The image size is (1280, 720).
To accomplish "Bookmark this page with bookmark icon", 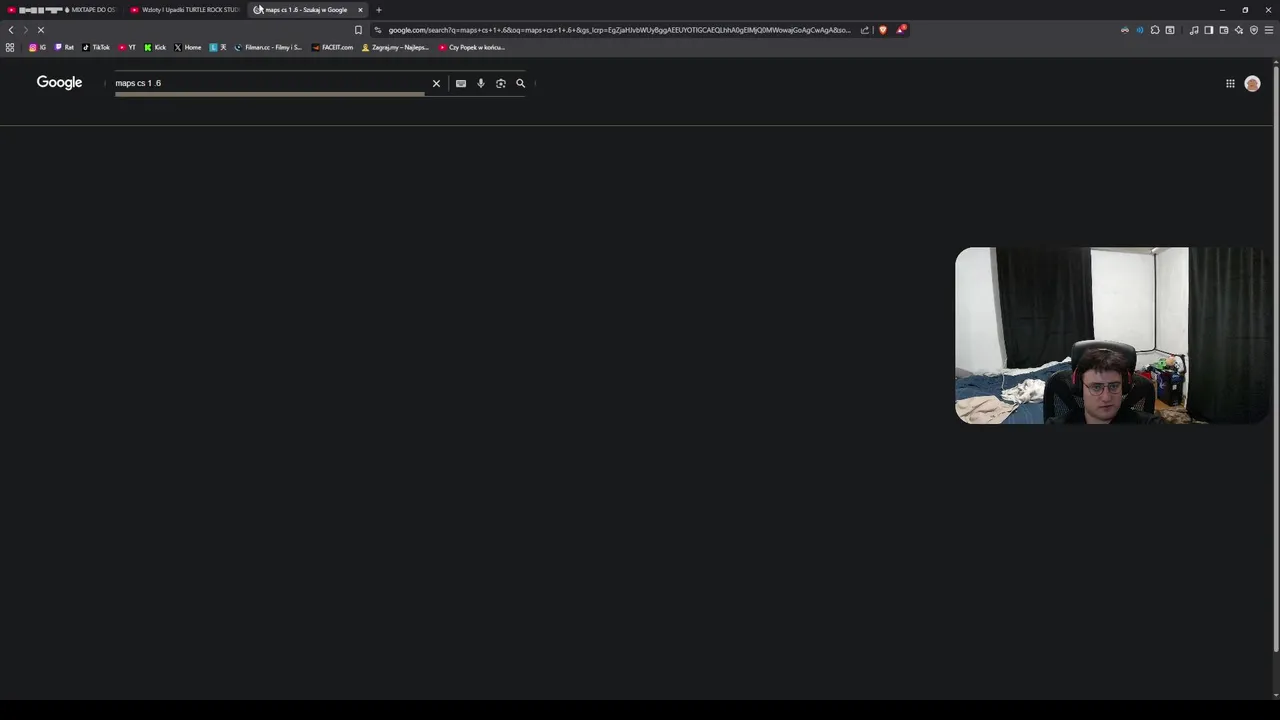I will tap(358, 30).
